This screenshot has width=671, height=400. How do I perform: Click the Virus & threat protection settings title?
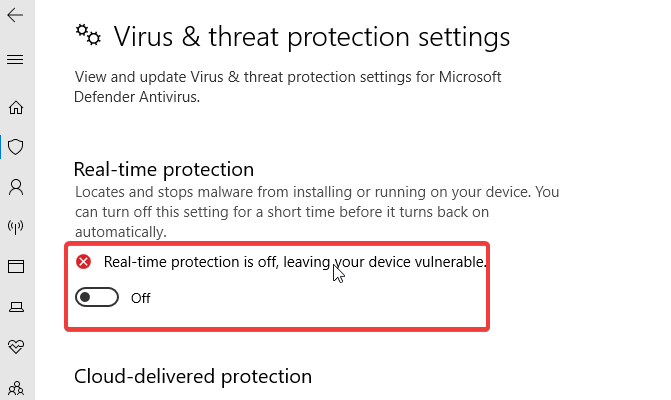[x=312, y=37]
